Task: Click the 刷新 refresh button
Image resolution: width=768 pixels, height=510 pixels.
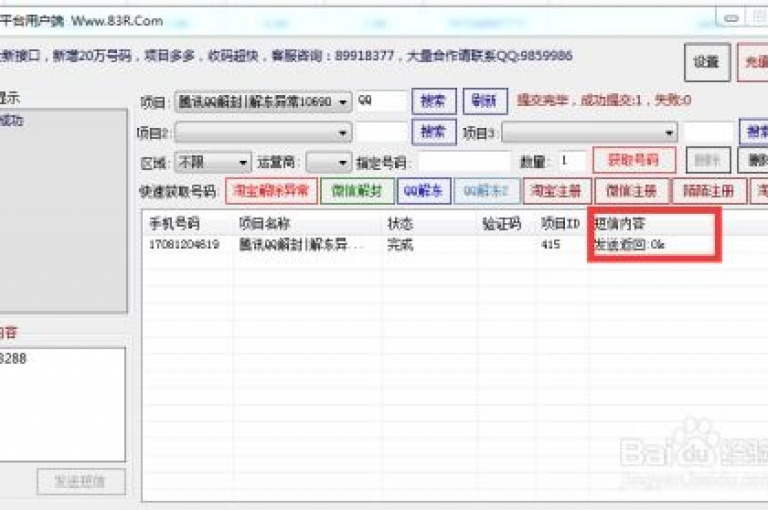Action: point(485,101)
